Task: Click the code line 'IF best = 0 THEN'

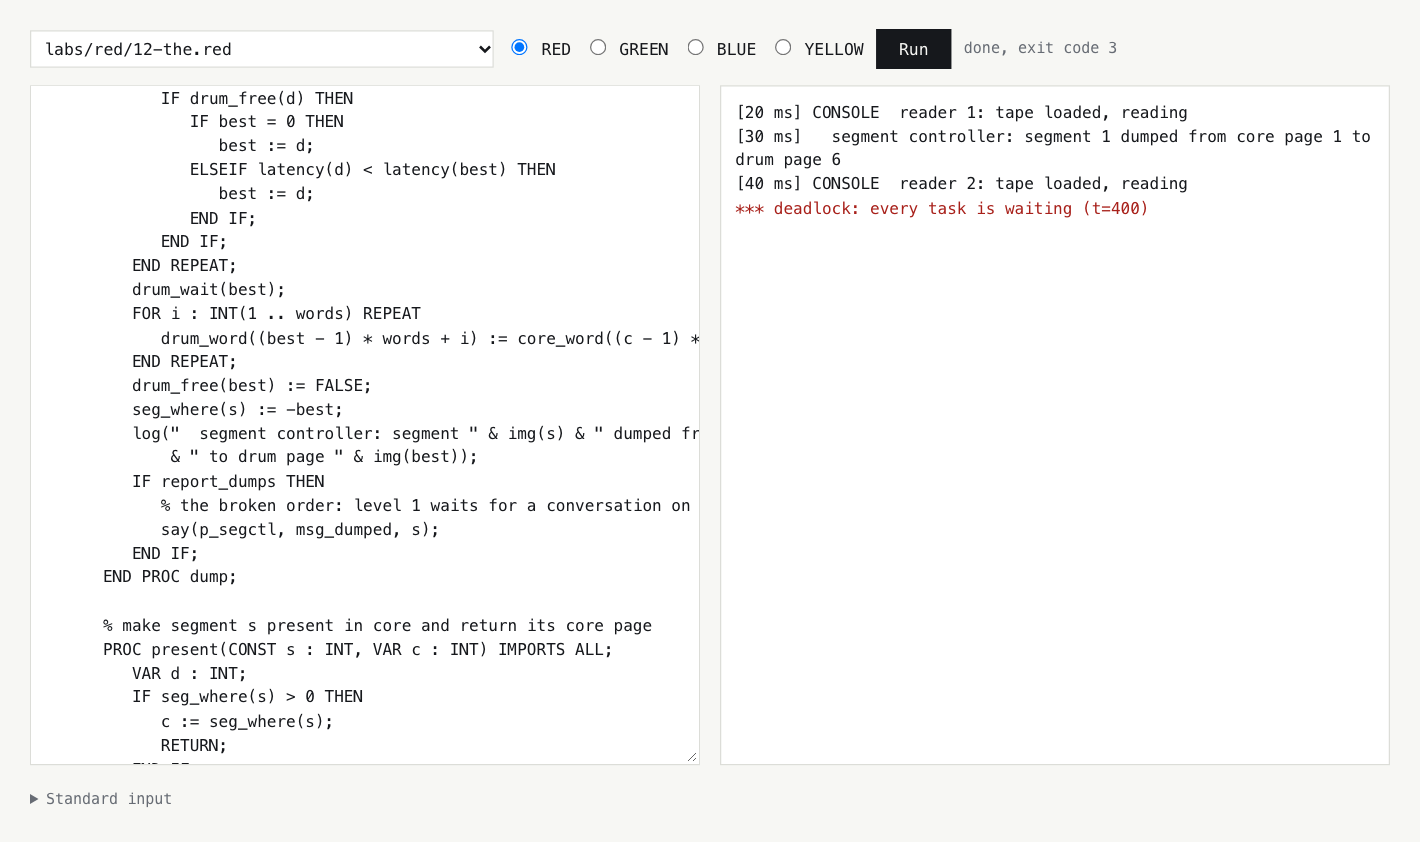Action: pos(267,122)
